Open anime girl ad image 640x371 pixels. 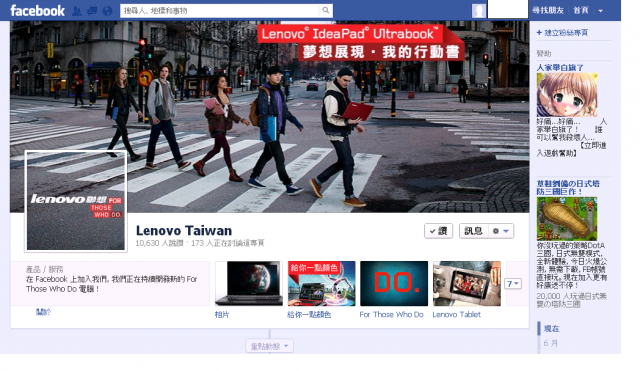pos(567,95)
